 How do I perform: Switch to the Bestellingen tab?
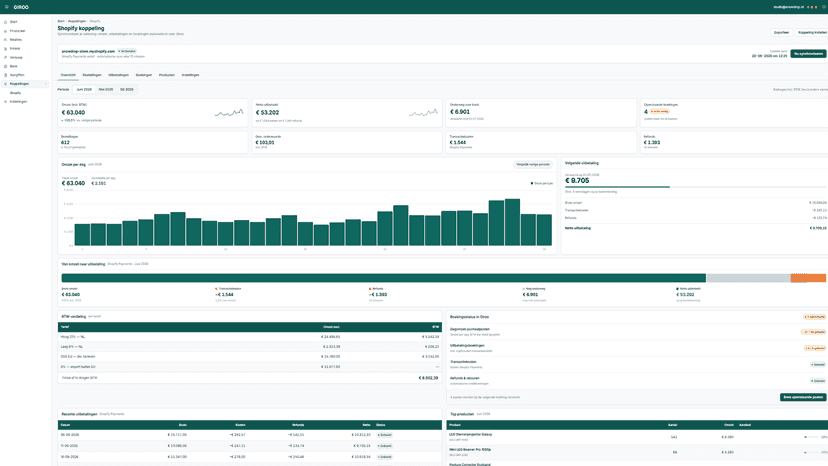point(92,75)
